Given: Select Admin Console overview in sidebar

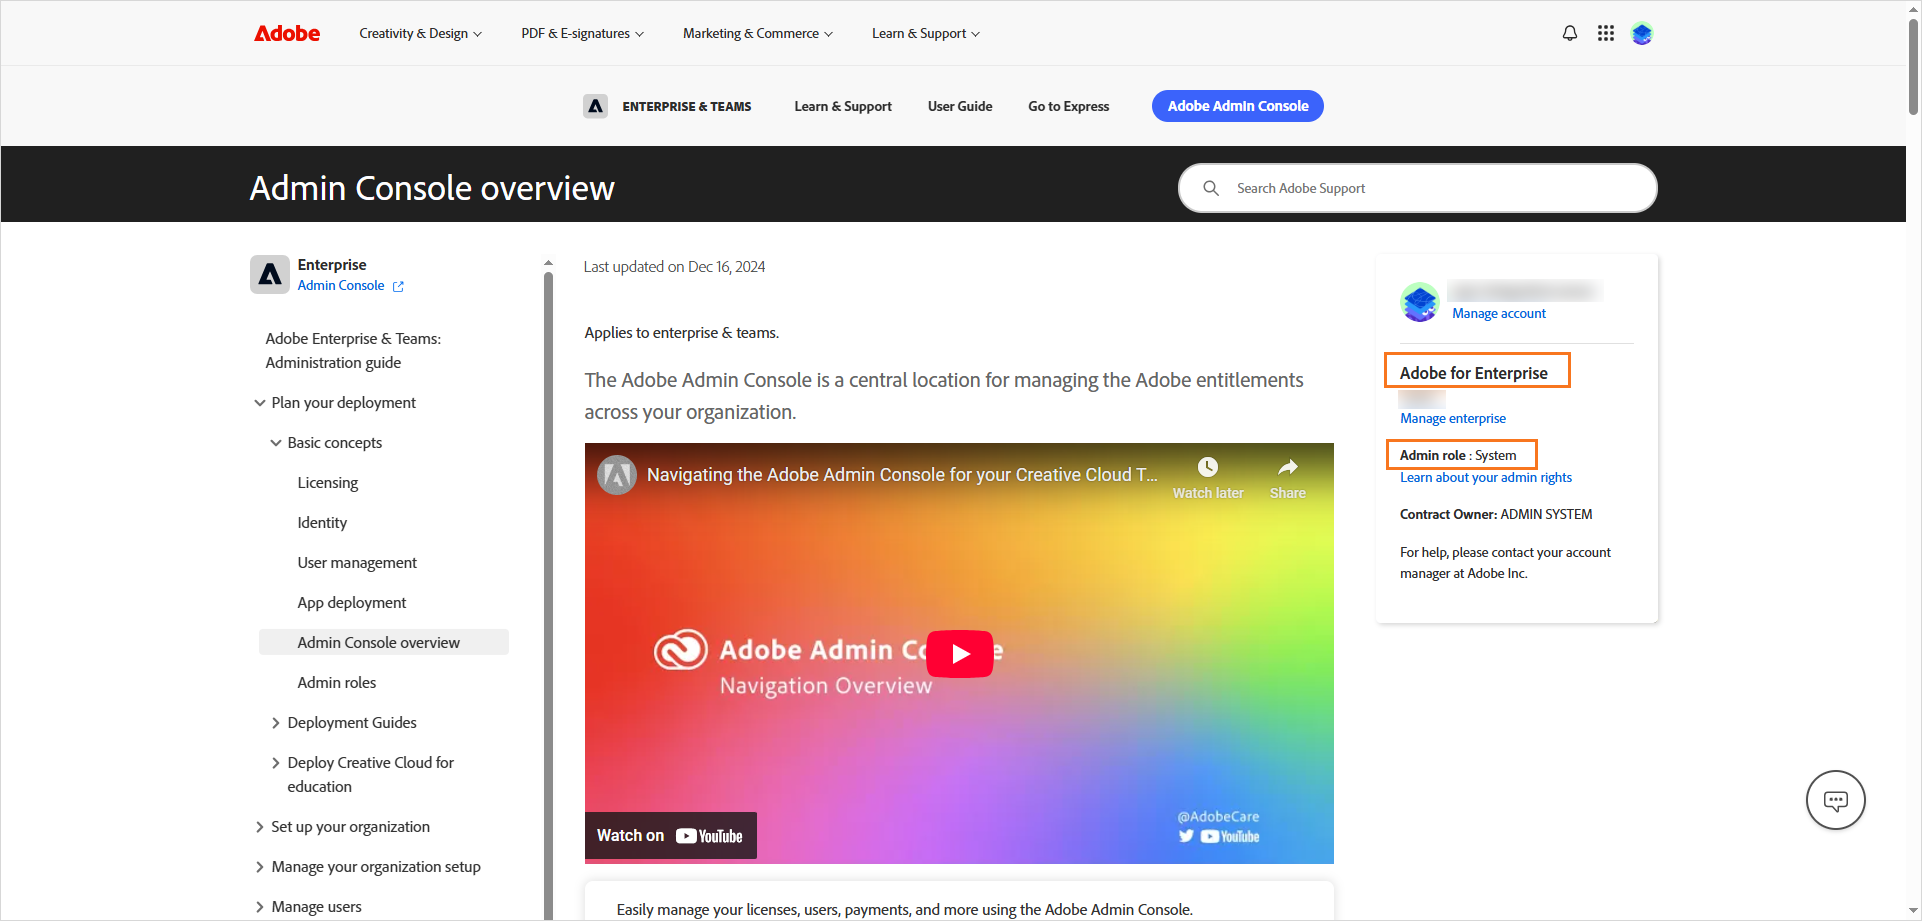Looking at the screenshot, I should [x=384, y=642].
